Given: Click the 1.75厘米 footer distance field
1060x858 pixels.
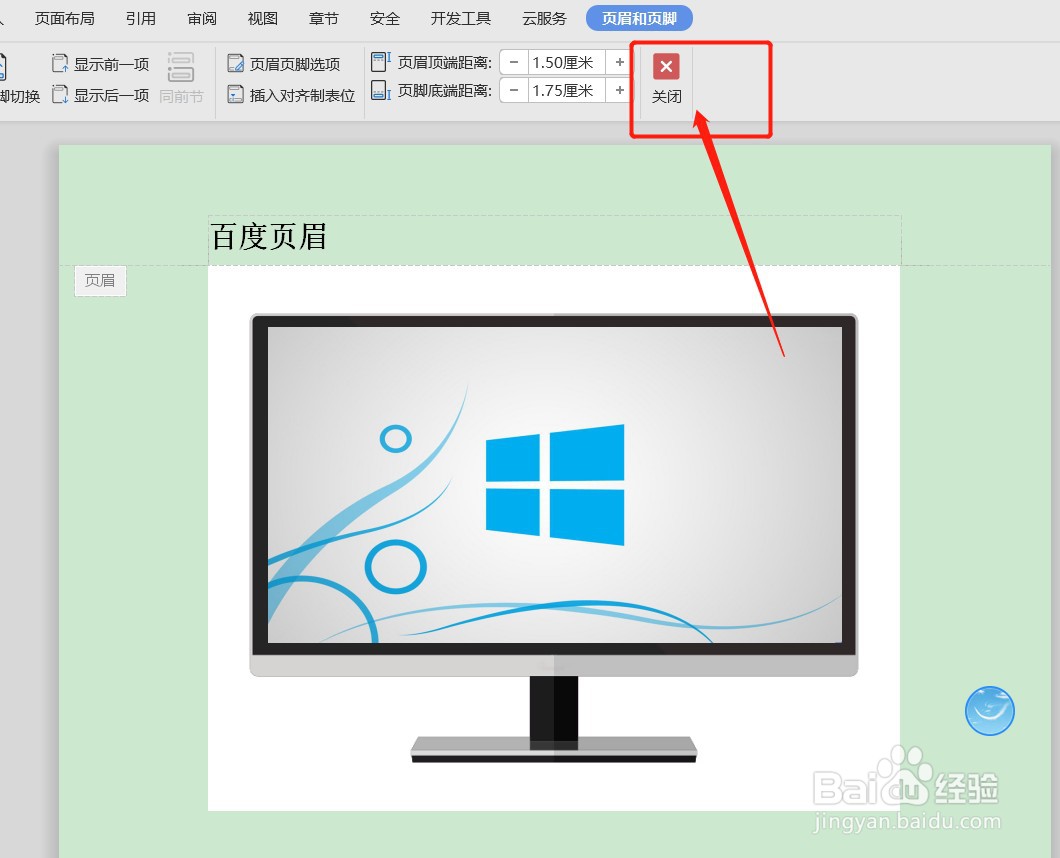Looking at the screenshot, I should [x=567, y=90].
